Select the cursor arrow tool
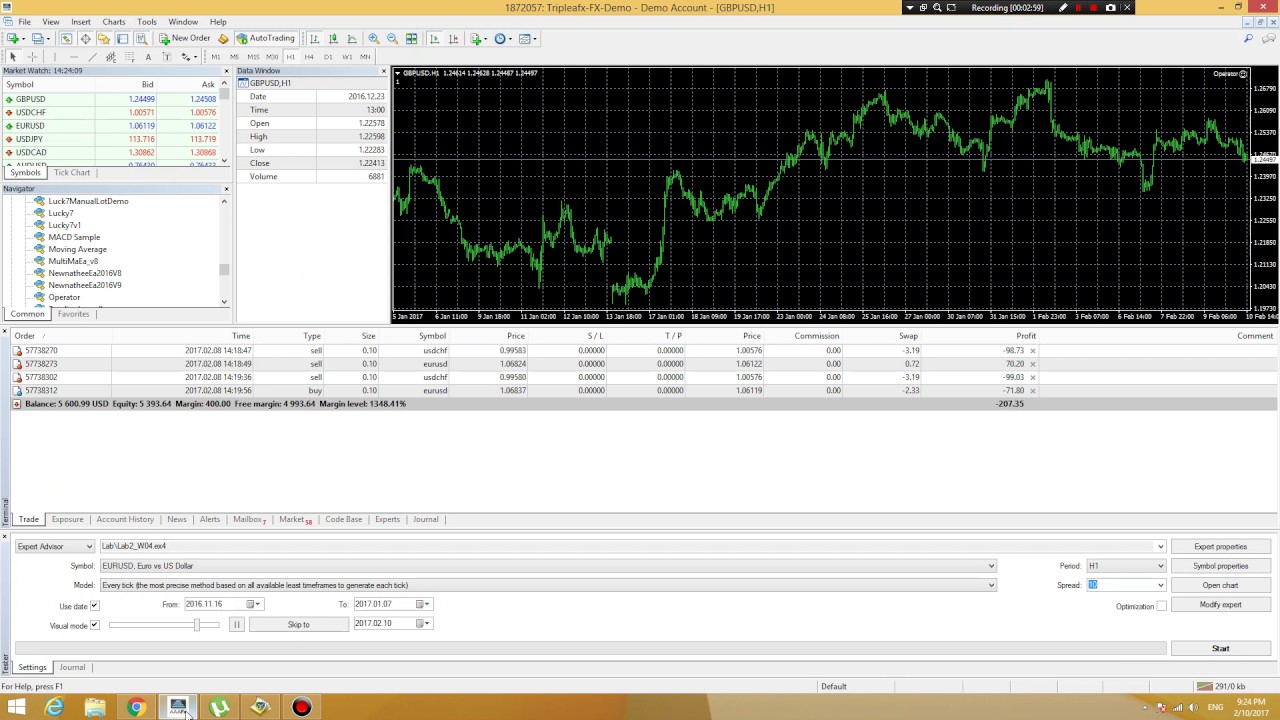 coord(13,57)
